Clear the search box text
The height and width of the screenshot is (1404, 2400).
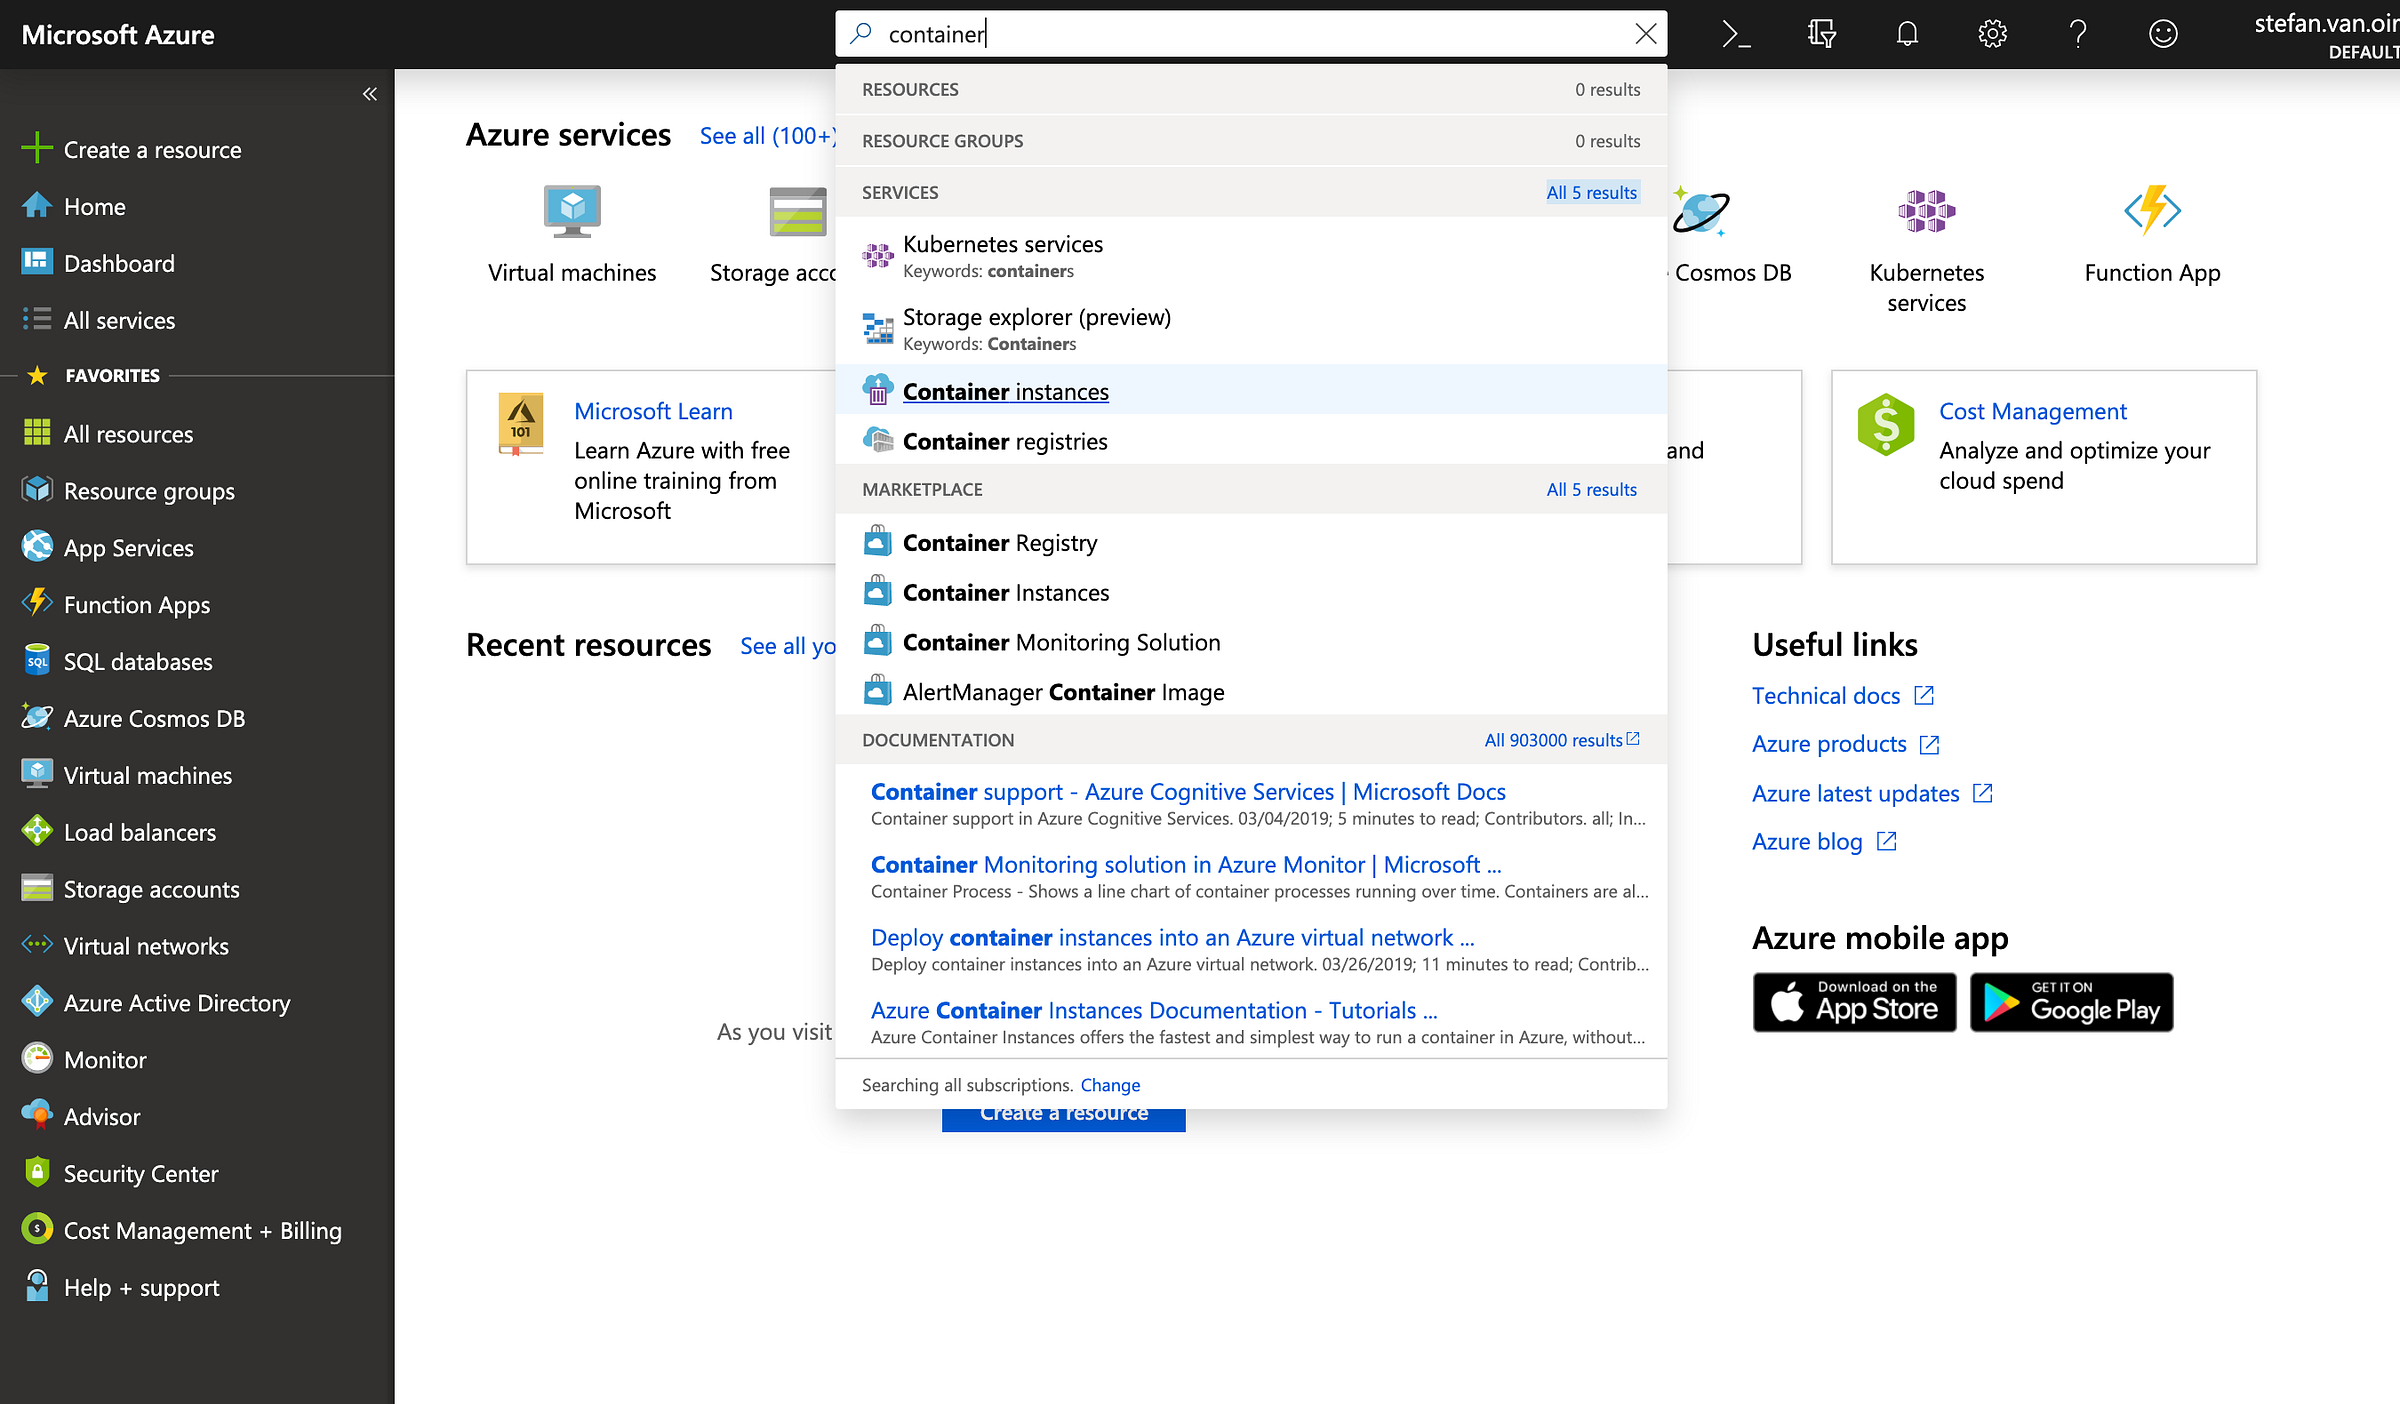(1645, 34)
